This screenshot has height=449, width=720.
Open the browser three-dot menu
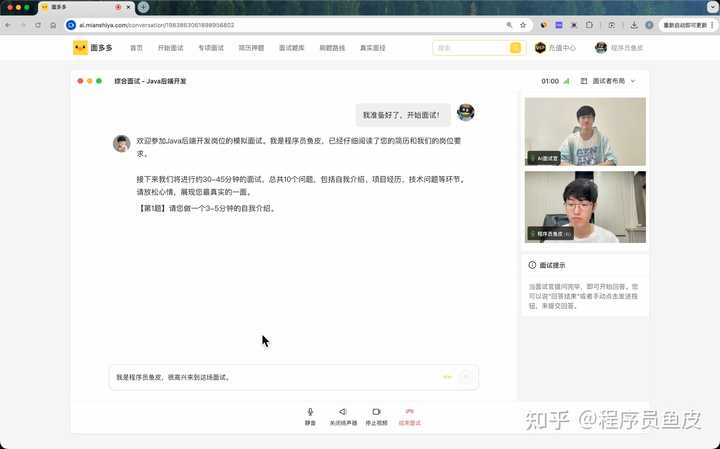[713, 25]
